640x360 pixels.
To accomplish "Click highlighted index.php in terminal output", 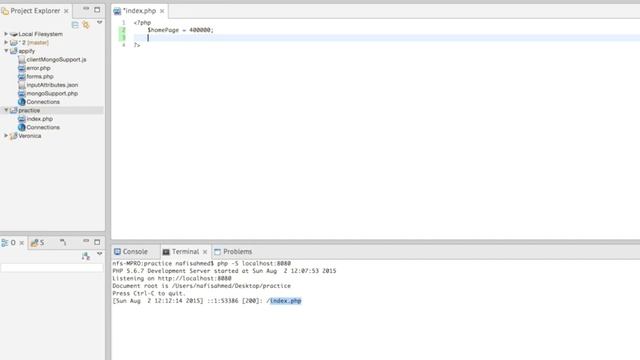I will click(286, 301).
